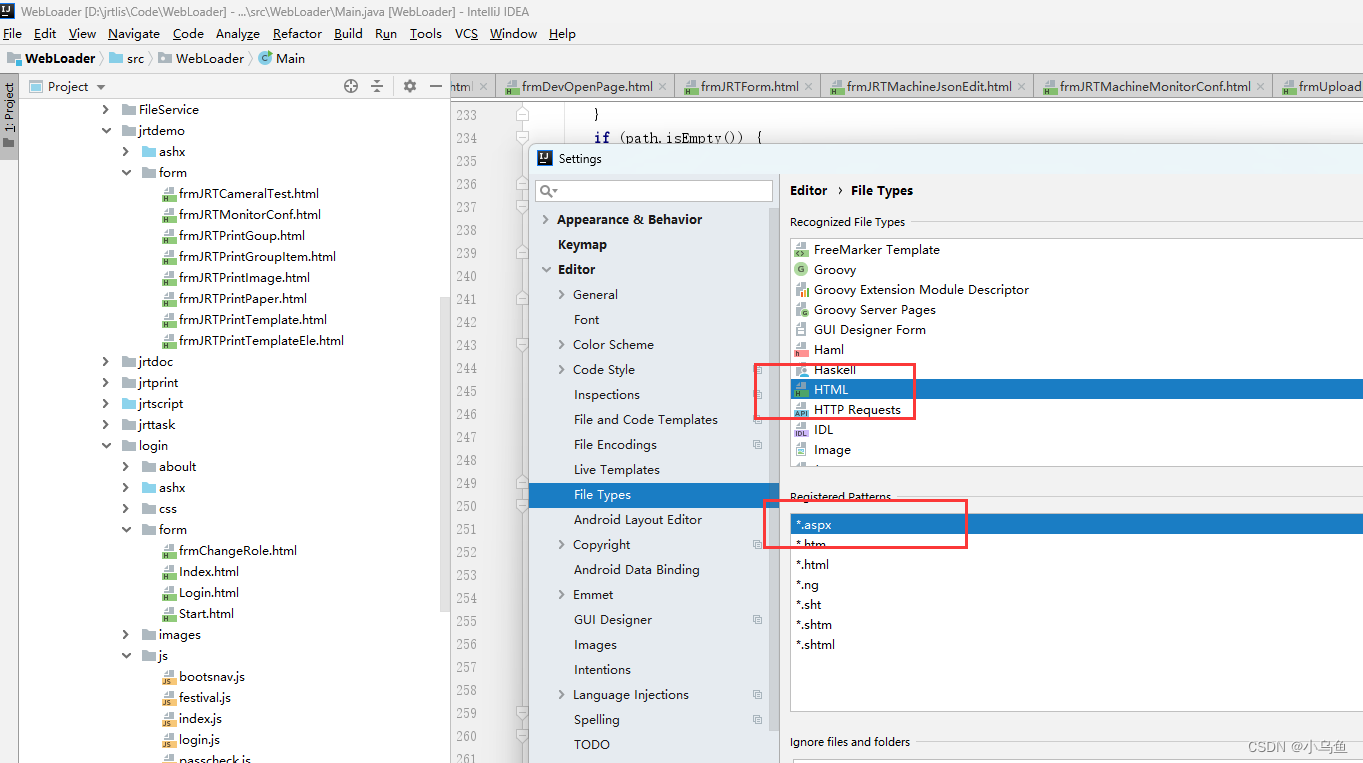Click FreeMarker Template icon

click(x=801, y=250)
